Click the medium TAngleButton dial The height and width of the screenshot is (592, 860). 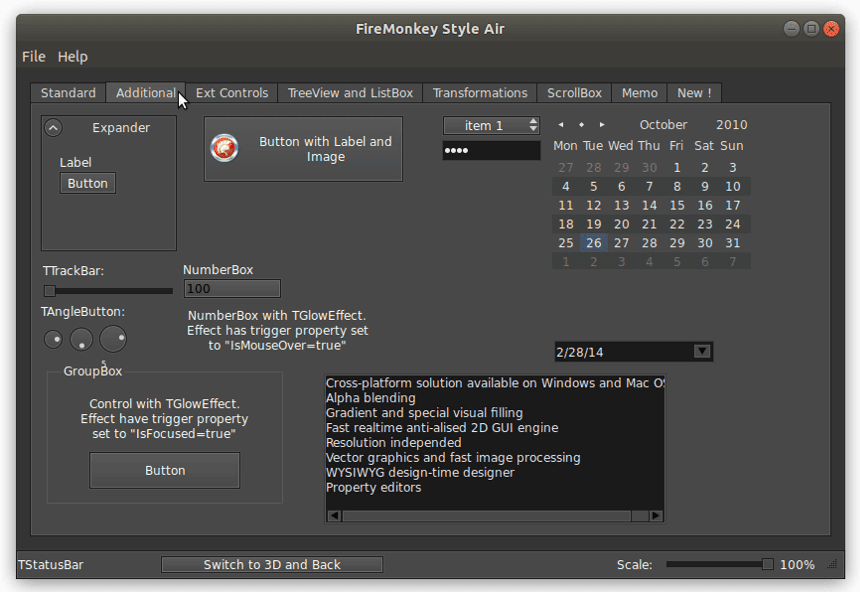click(81, 340)
